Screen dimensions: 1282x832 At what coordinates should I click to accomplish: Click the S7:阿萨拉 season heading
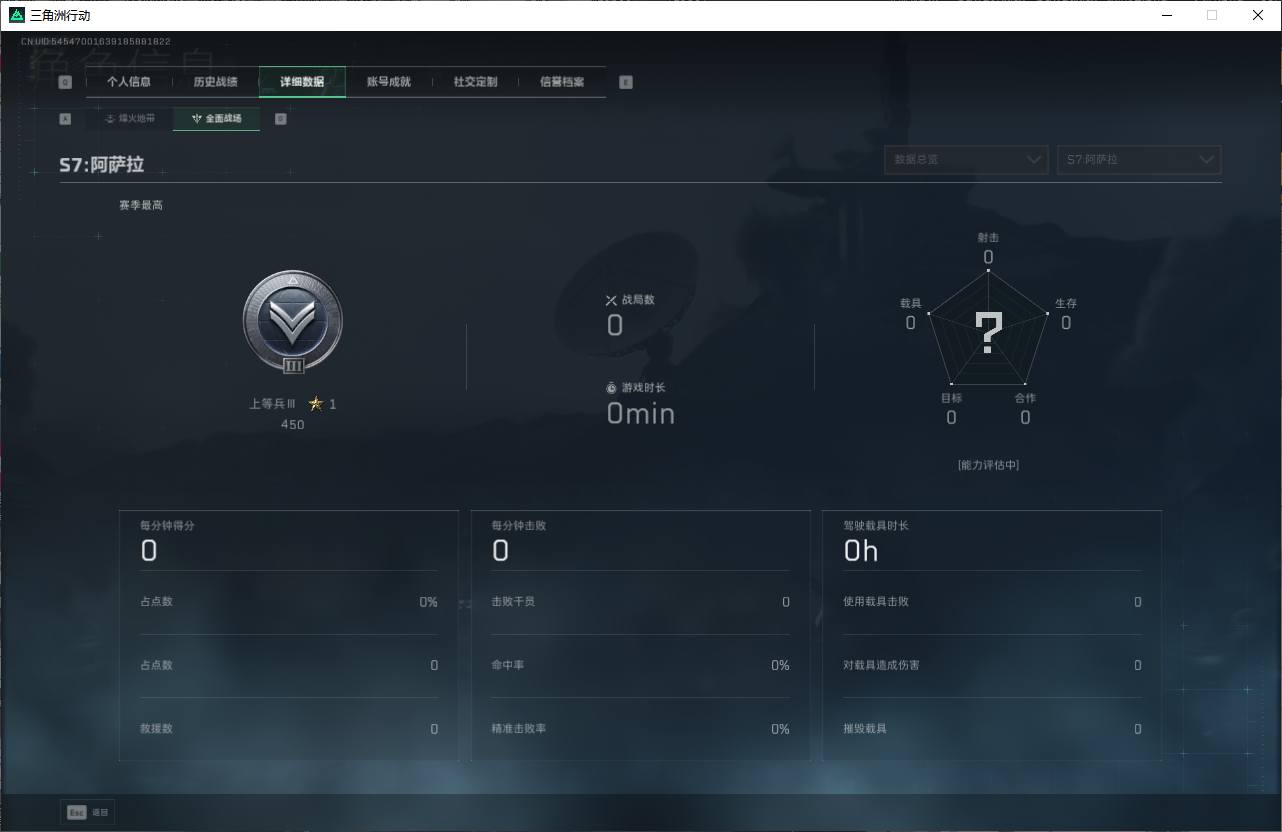[101, 165]
